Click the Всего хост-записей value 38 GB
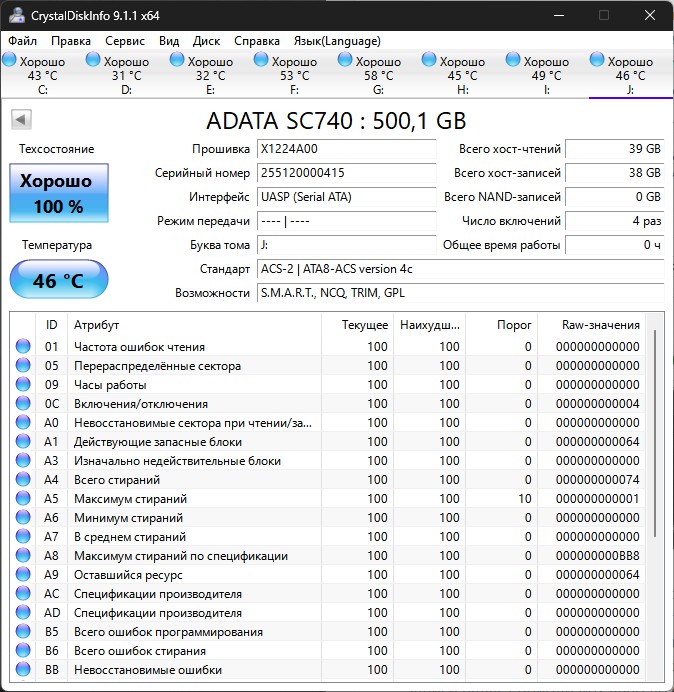 click(x=615, y=173)
